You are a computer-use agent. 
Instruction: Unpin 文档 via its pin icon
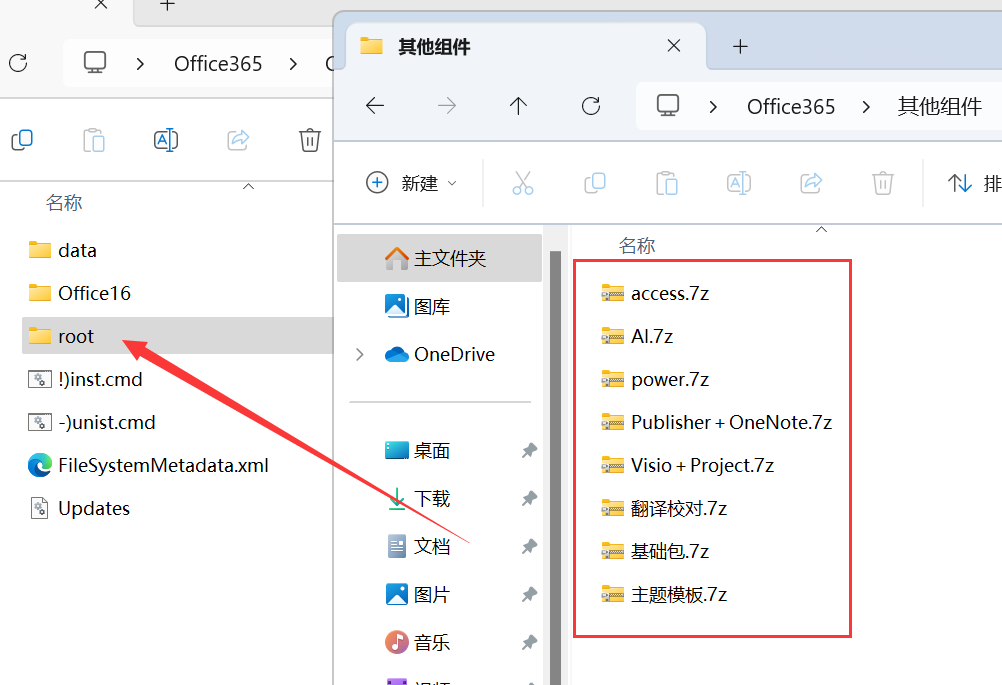tap(529, 546)
